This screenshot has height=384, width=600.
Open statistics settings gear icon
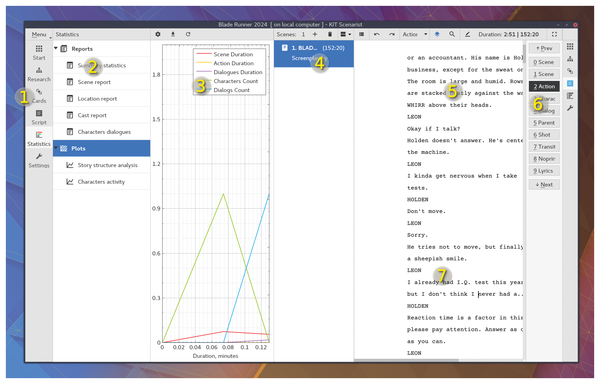(158, 34)
